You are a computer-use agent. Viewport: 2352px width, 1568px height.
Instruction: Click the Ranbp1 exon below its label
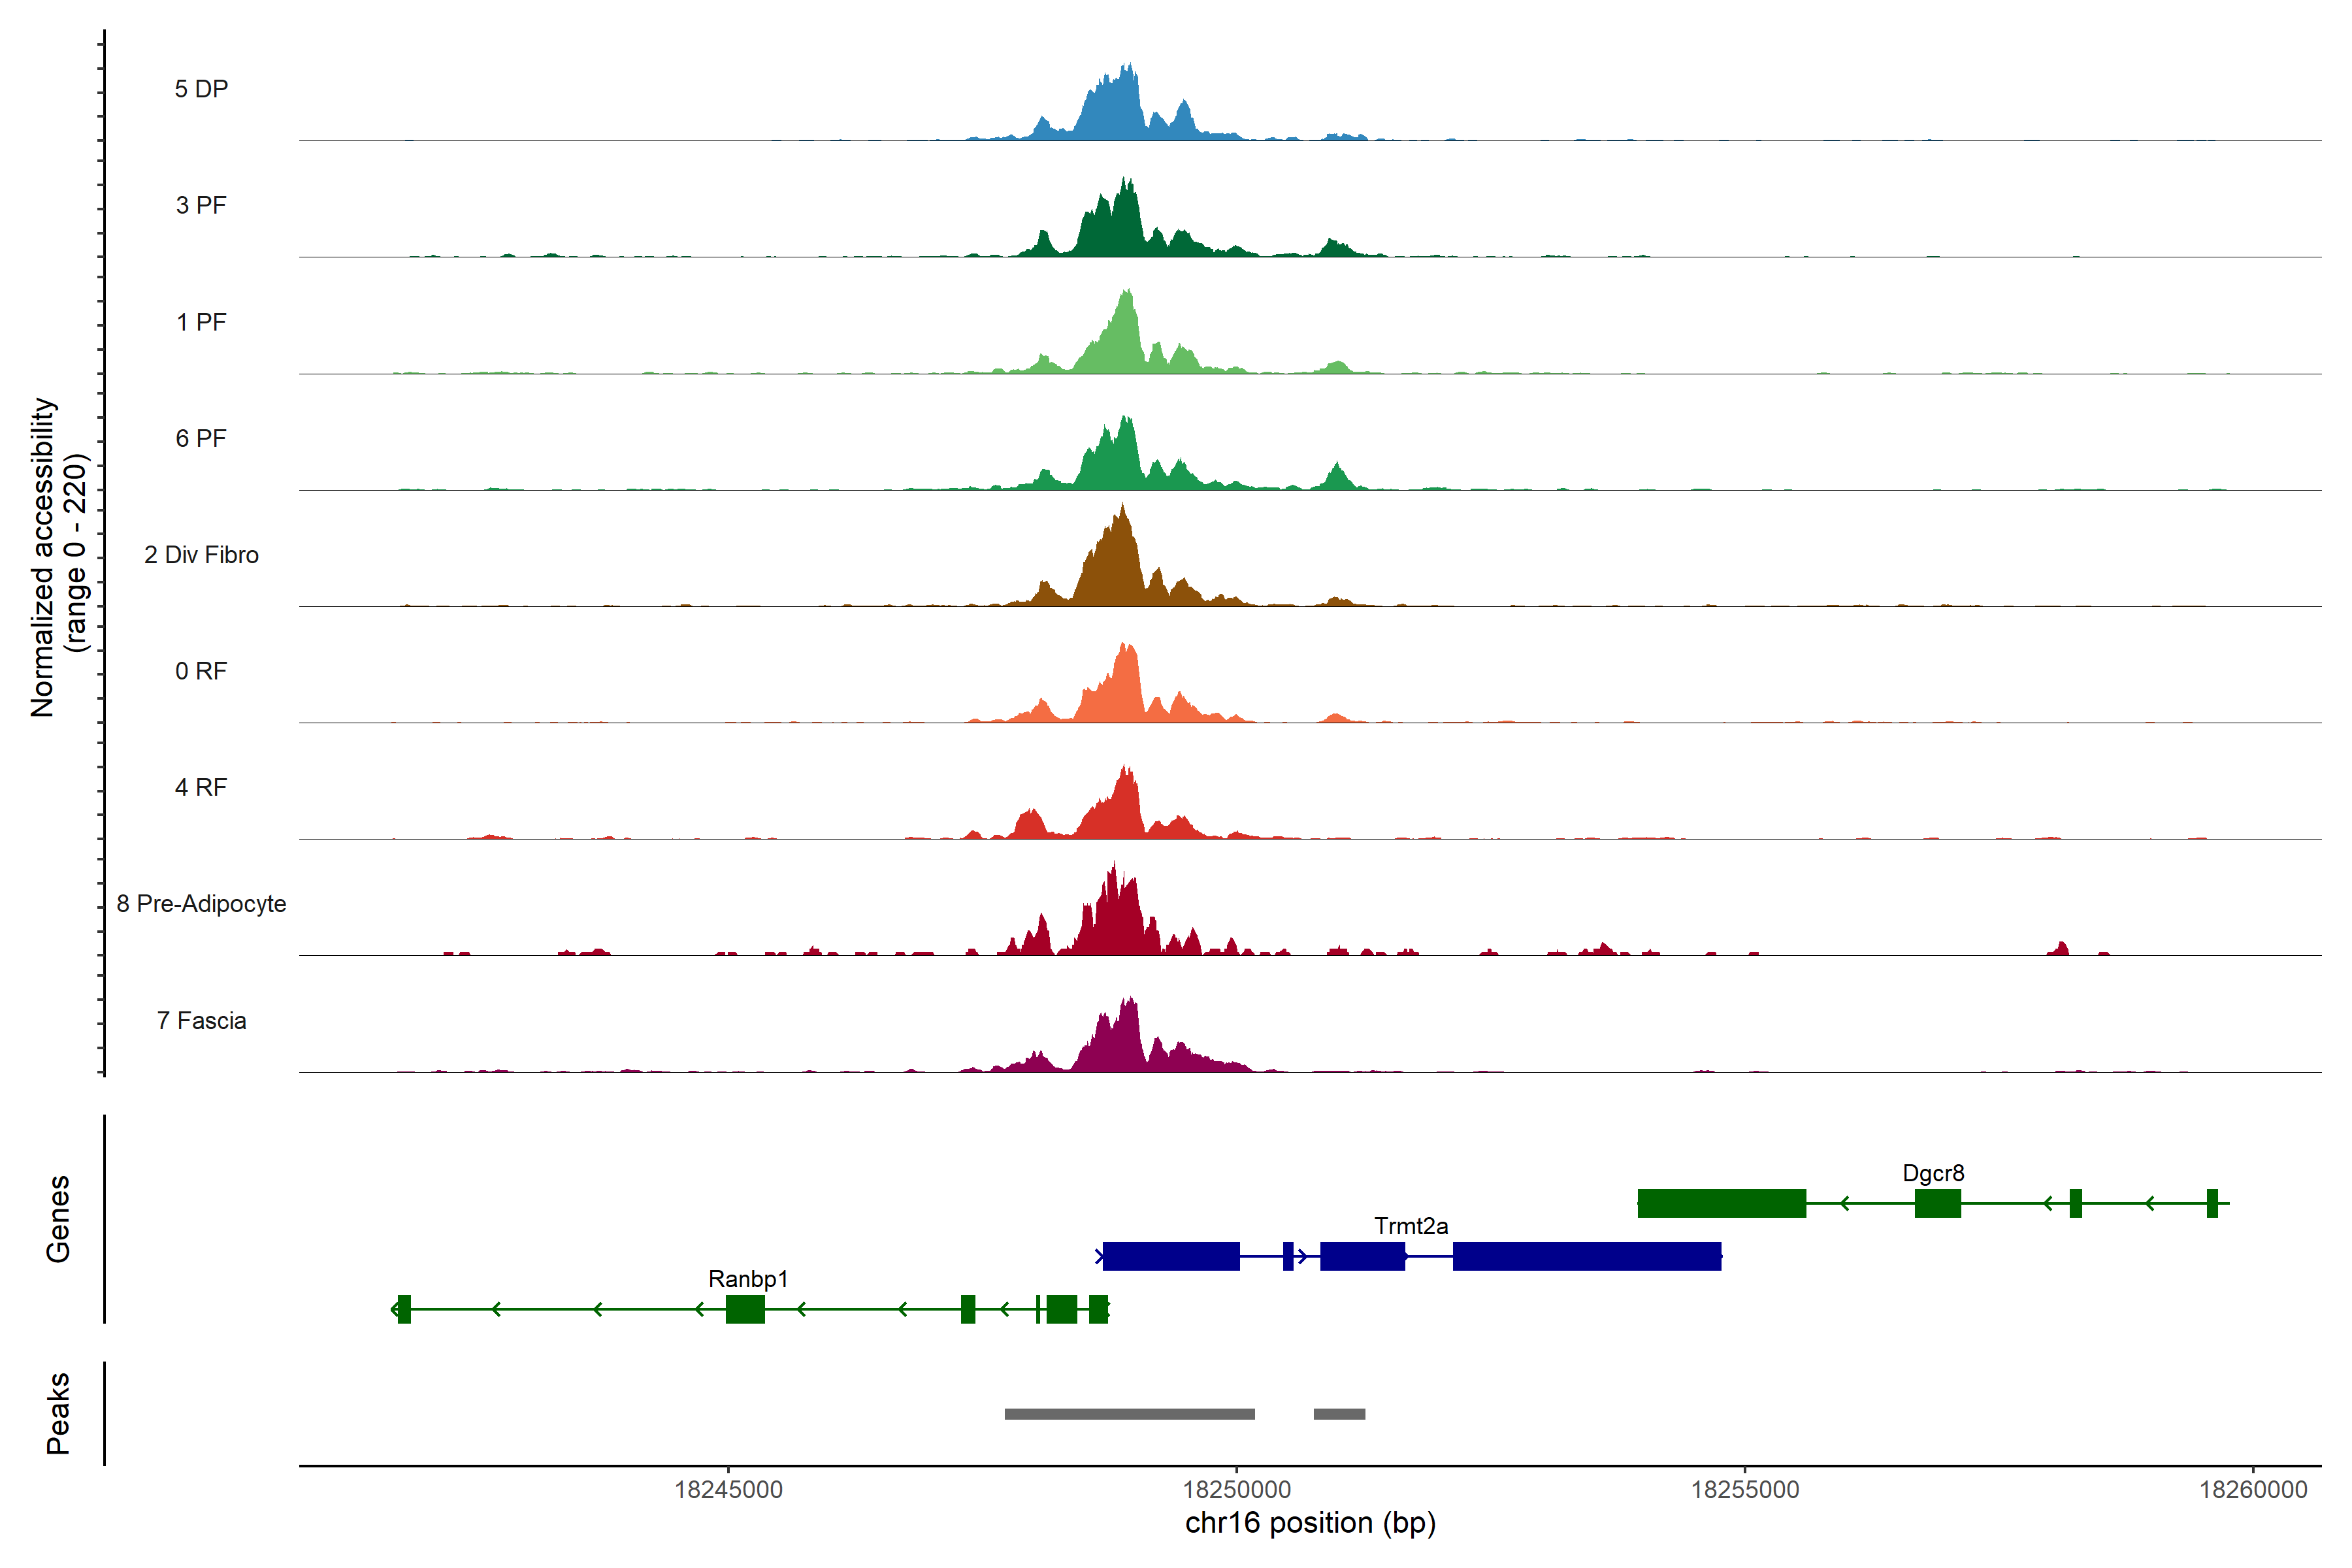point(745,1309)
